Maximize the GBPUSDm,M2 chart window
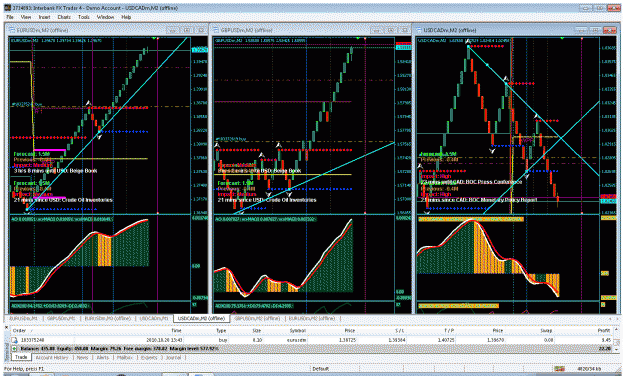Screen dimensions: 625x376 (x=390, y=30)
